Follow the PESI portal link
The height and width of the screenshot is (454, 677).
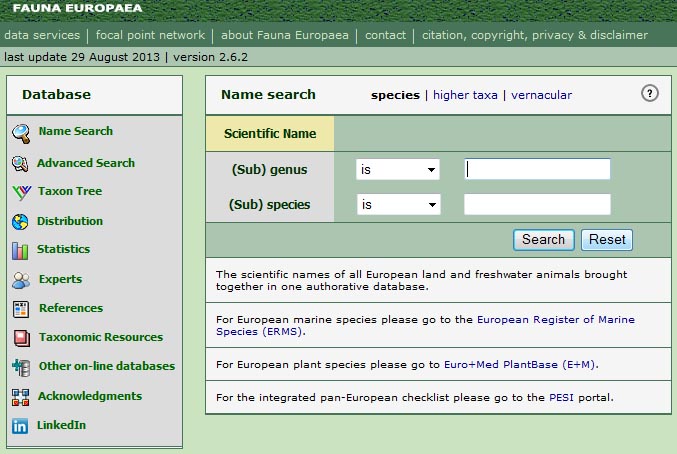tap(561, 397)
